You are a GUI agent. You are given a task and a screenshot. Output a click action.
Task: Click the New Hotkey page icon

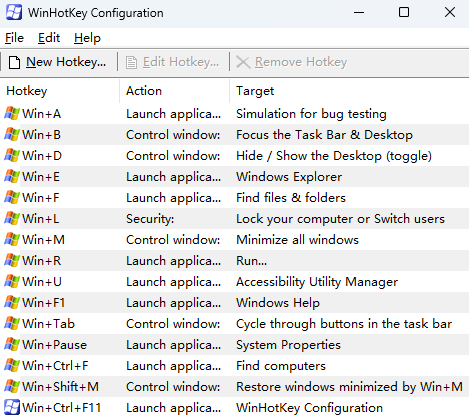point(14,62)
